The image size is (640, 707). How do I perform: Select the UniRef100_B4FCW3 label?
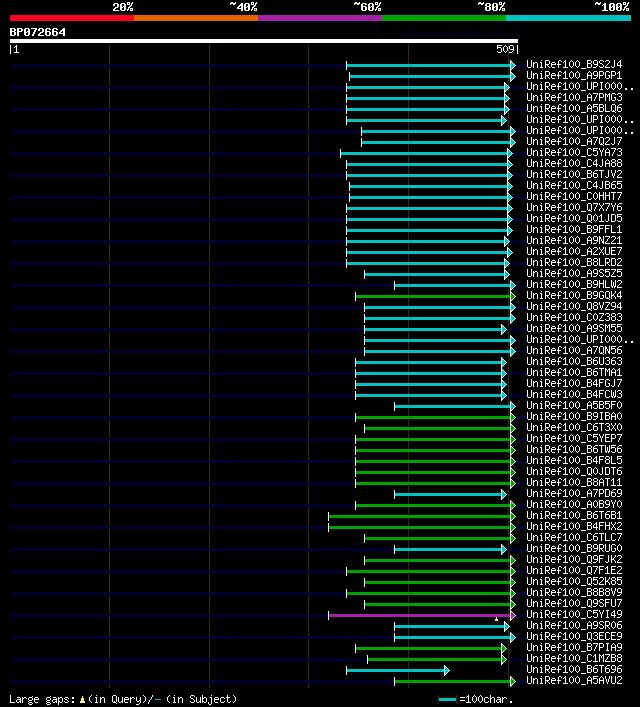[x=574, y=395]
